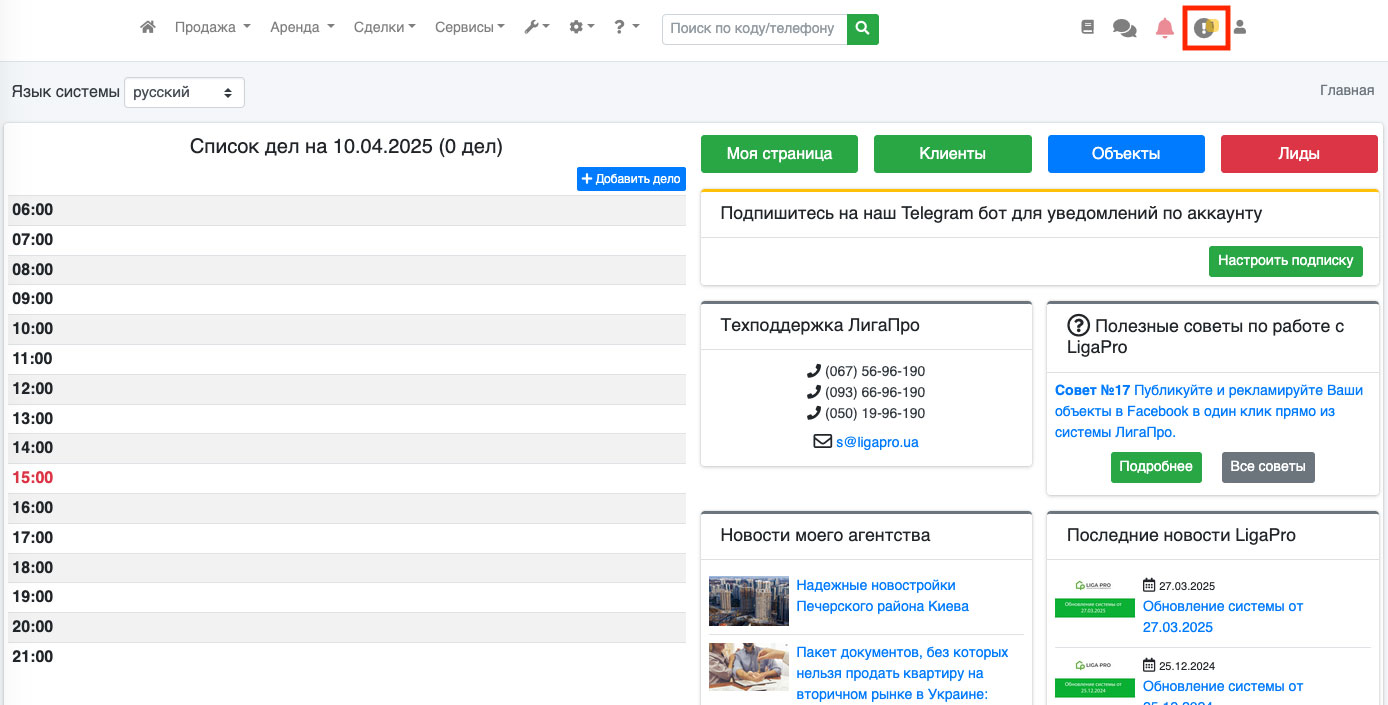Open the chat messages icon
Viewport: 1388px width, 705px height.
[1124, 29]
